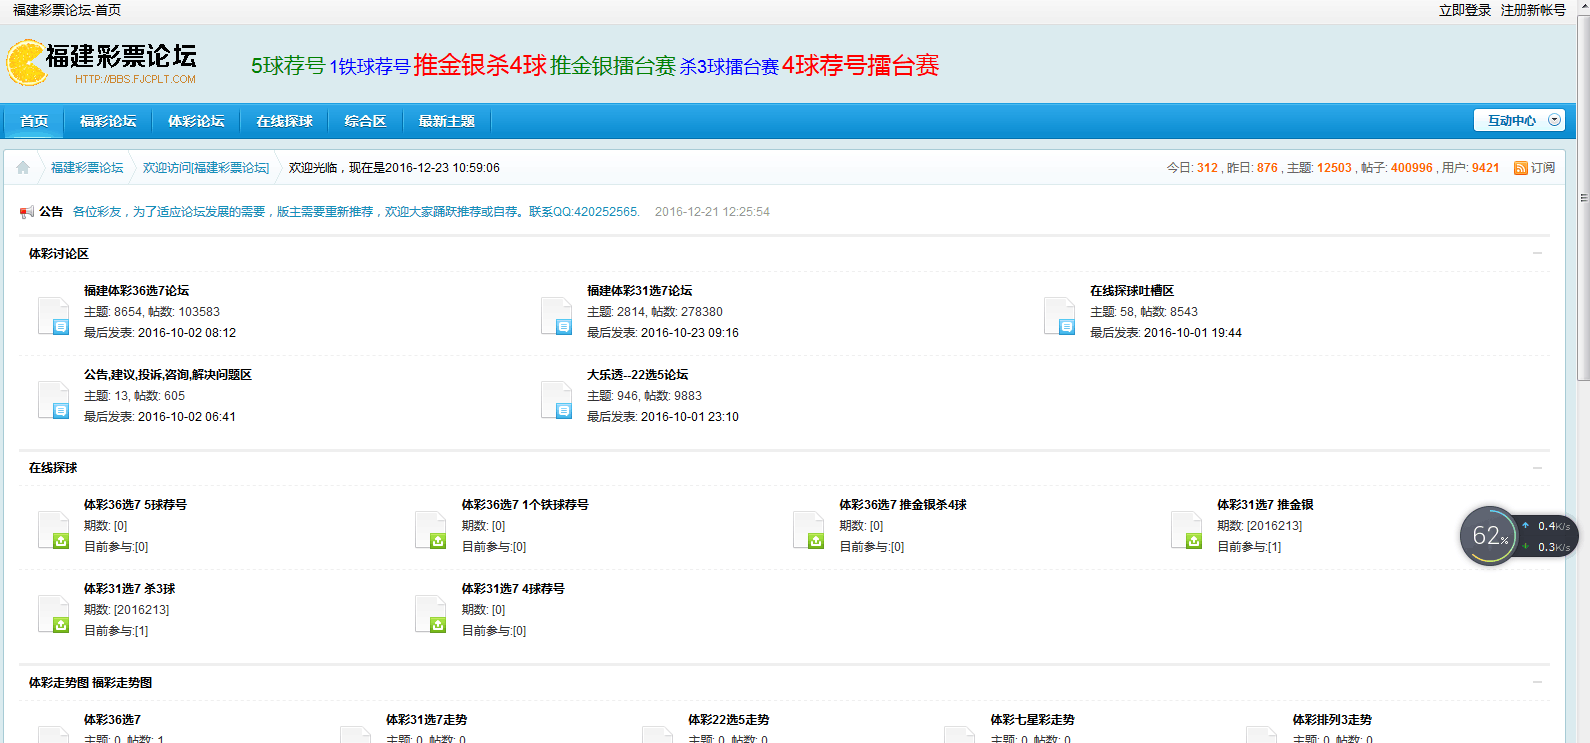Click last post time 2016-10-01 19:44
1590x743 pixels.
1193,333
